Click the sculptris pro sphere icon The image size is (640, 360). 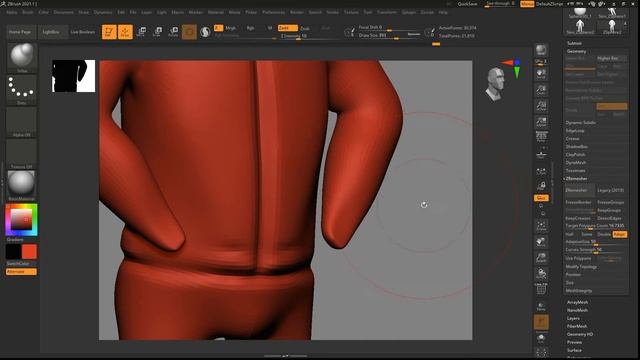[x=205, y=31]
